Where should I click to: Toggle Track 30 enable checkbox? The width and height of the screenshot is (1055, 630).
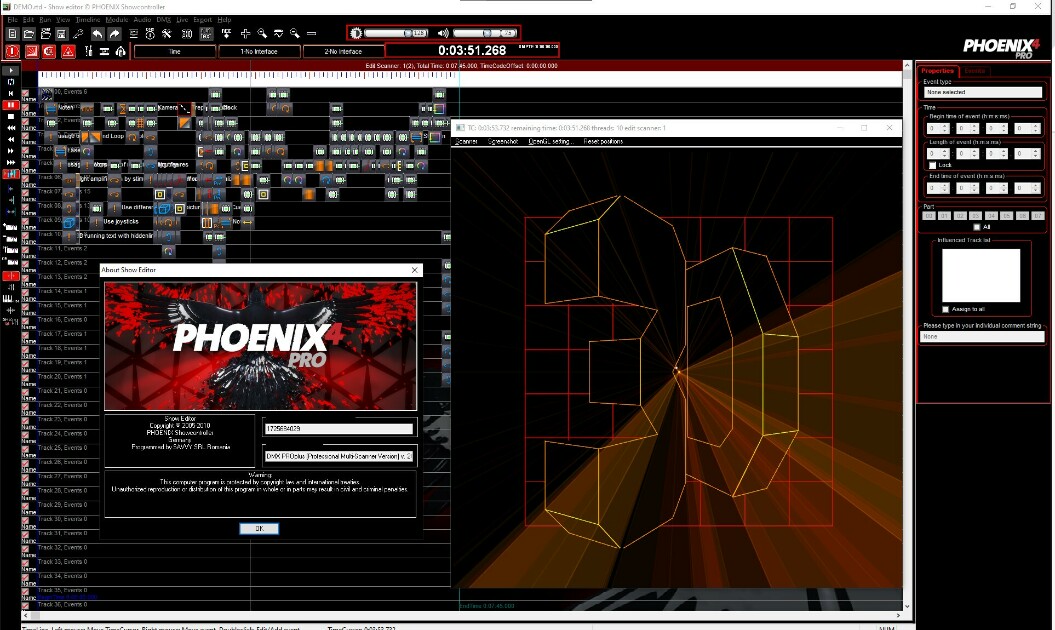pyautogui.click(x=26, y=520)
